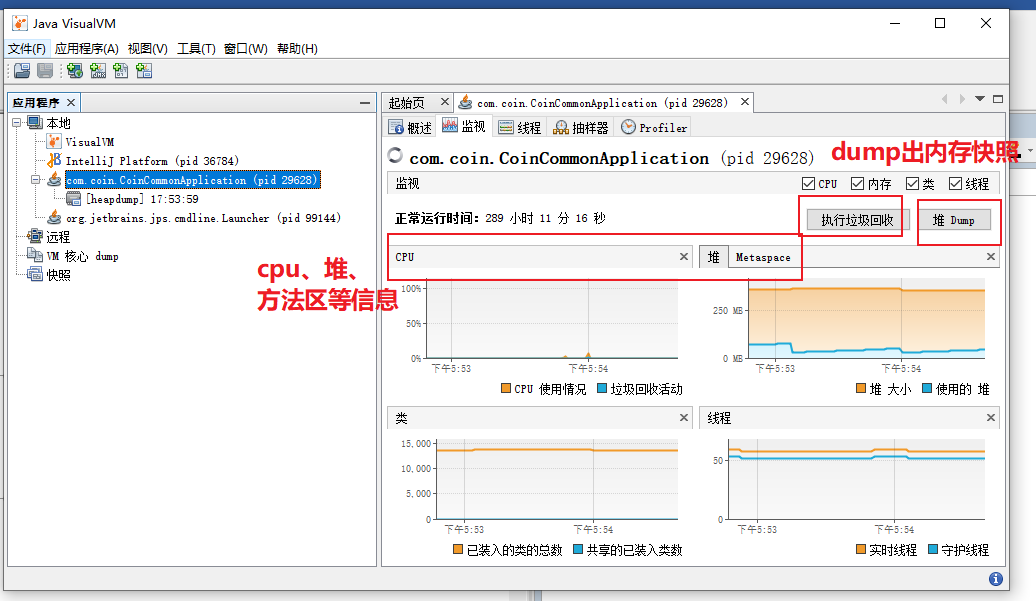This screenshot has height=601, width=1036.
Task: Select com.coin.CoinCommonApplication in tree
Action: (192, 180)
